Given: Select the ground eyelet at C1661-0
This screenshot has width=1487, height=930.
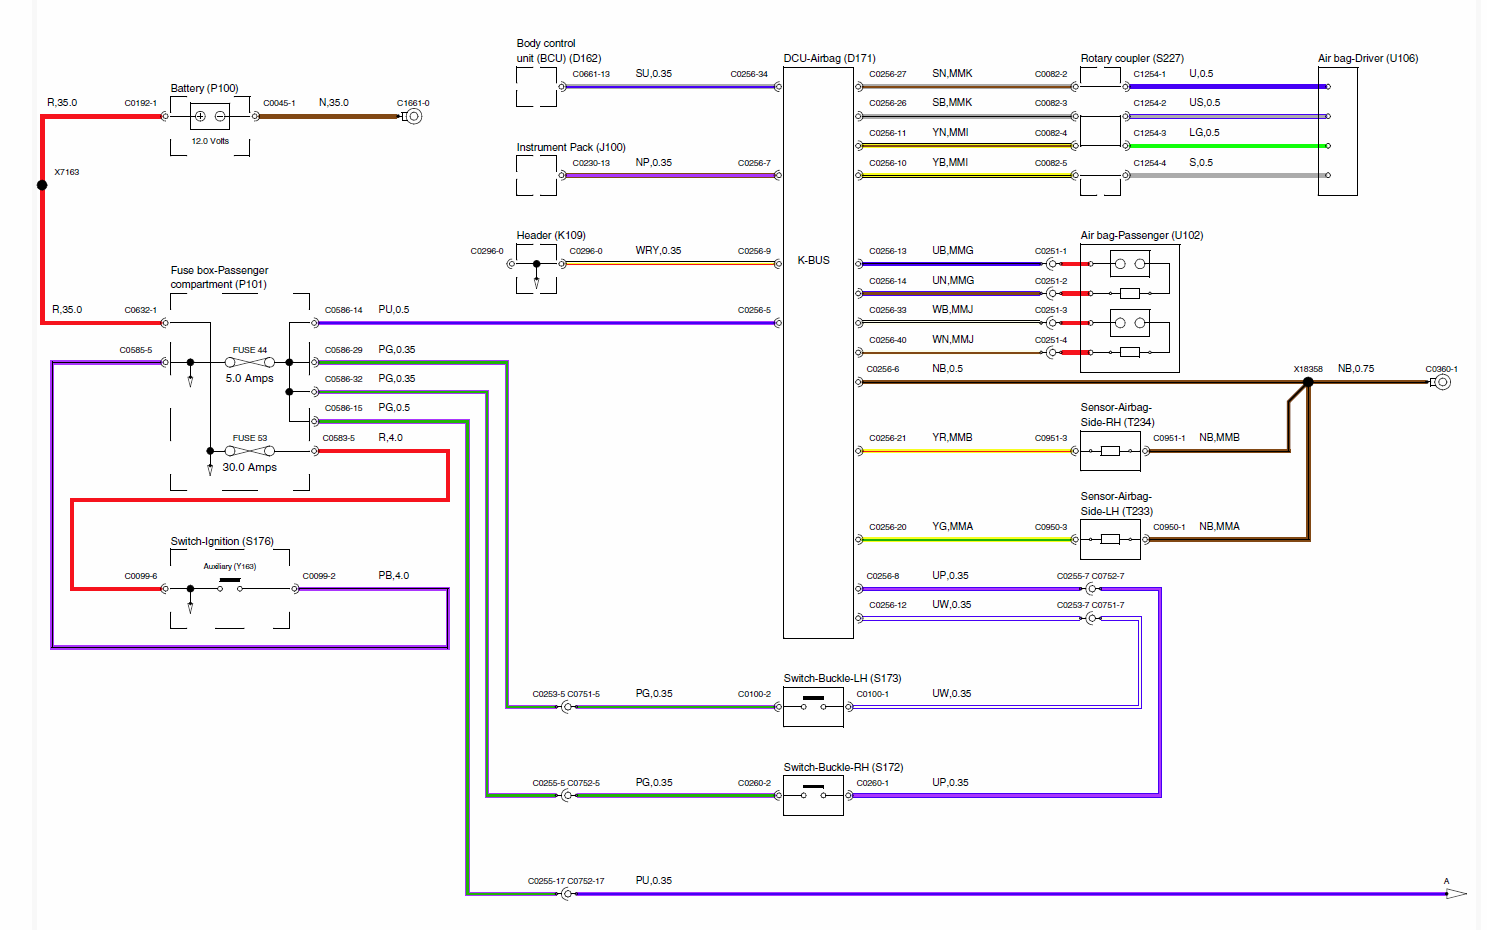Looking at the screenshot, I should tap(413, 116).
